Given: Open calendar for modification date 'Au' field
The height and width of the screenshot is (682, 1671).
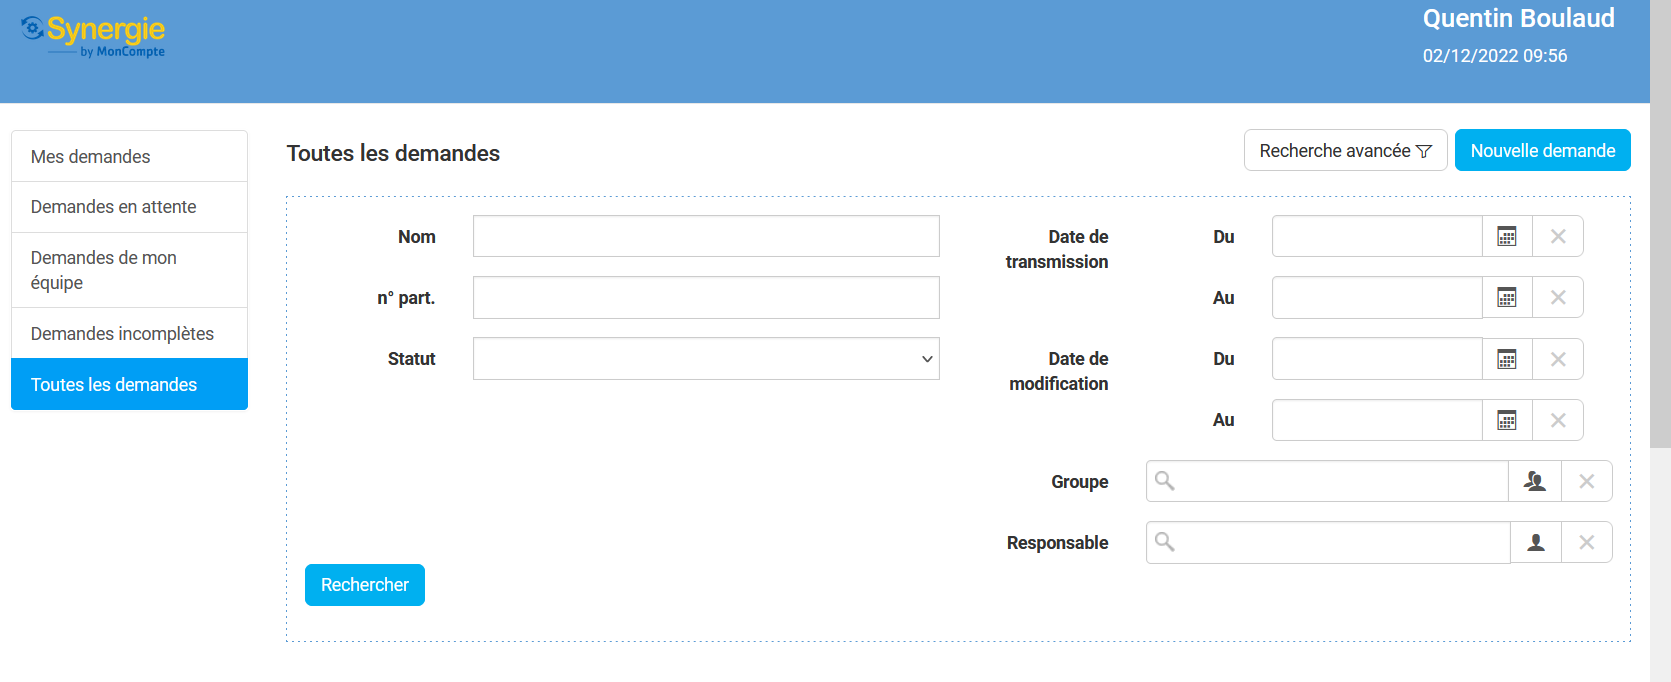Looking at the screenshot, I should pyautogui.click(x=1506, y=420).
